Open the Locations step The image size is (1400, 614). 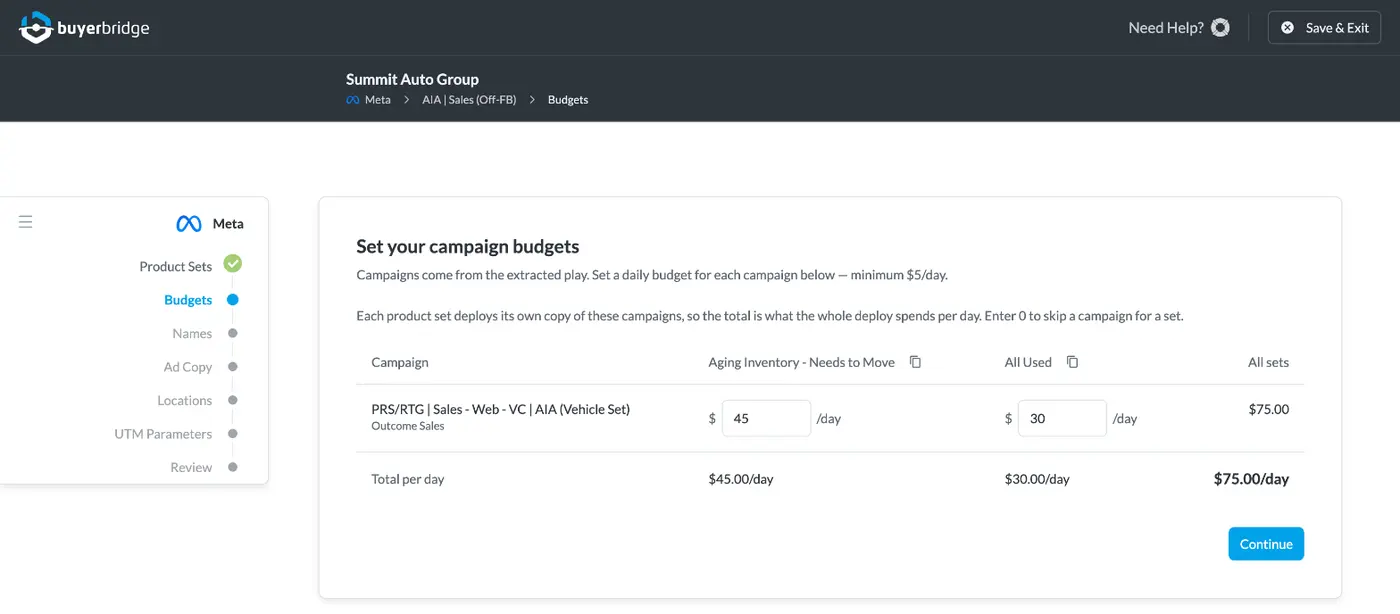pos(185,400)
